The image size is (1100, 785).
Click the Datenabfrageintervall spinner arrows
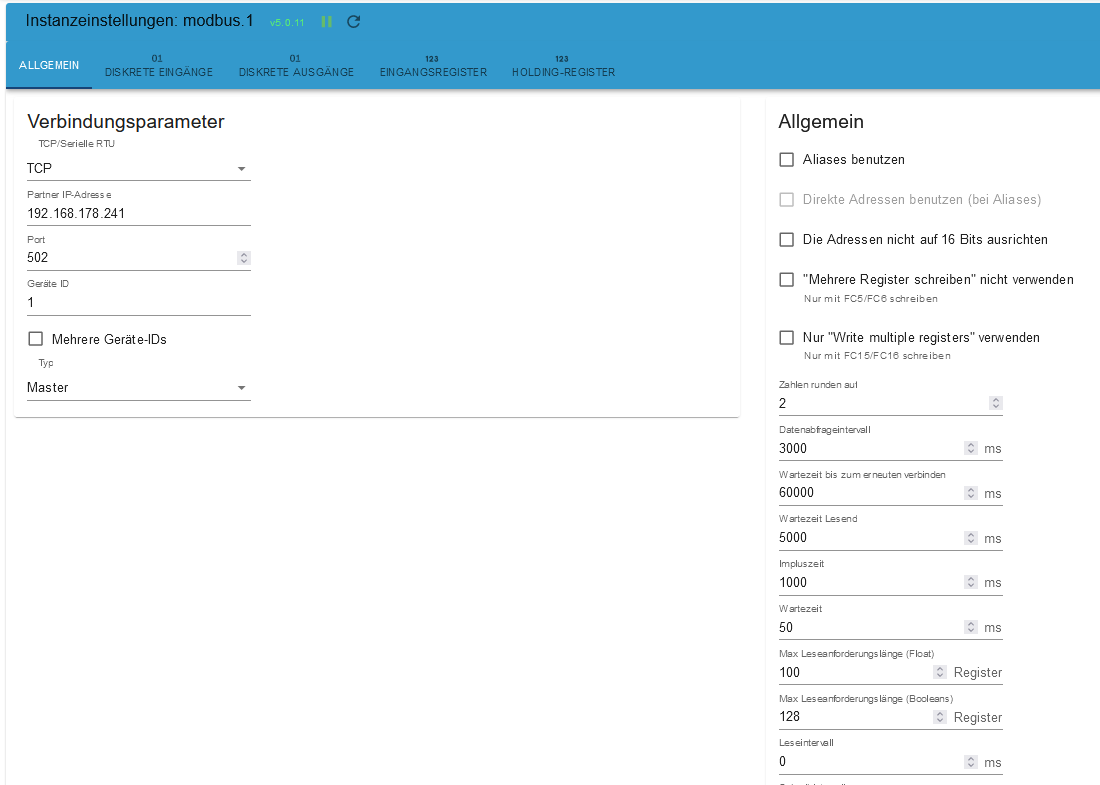tap(970, 449)
